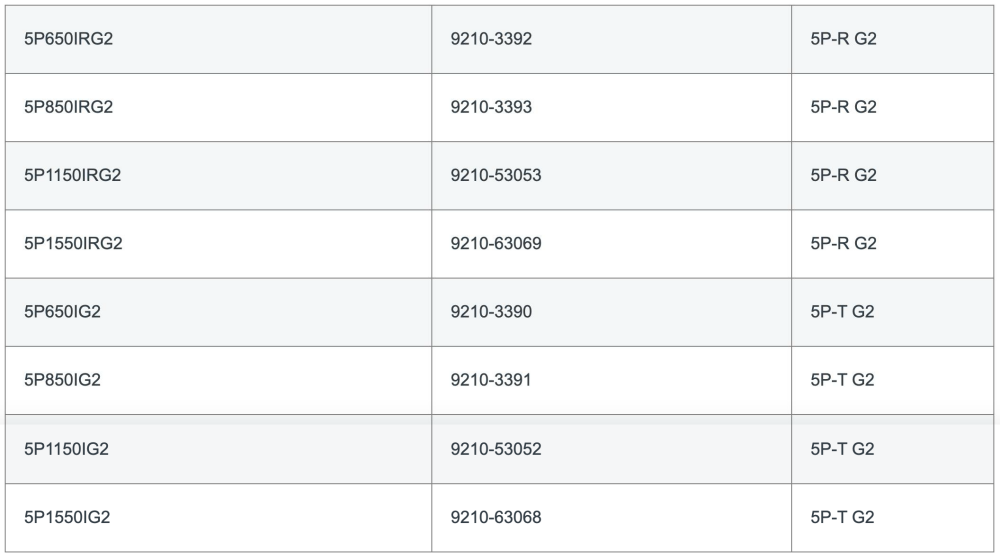Select part number 9210-3392
The height and width of the screenshot is (560, 1000).
pyautogui.click(x=491, y=39)
